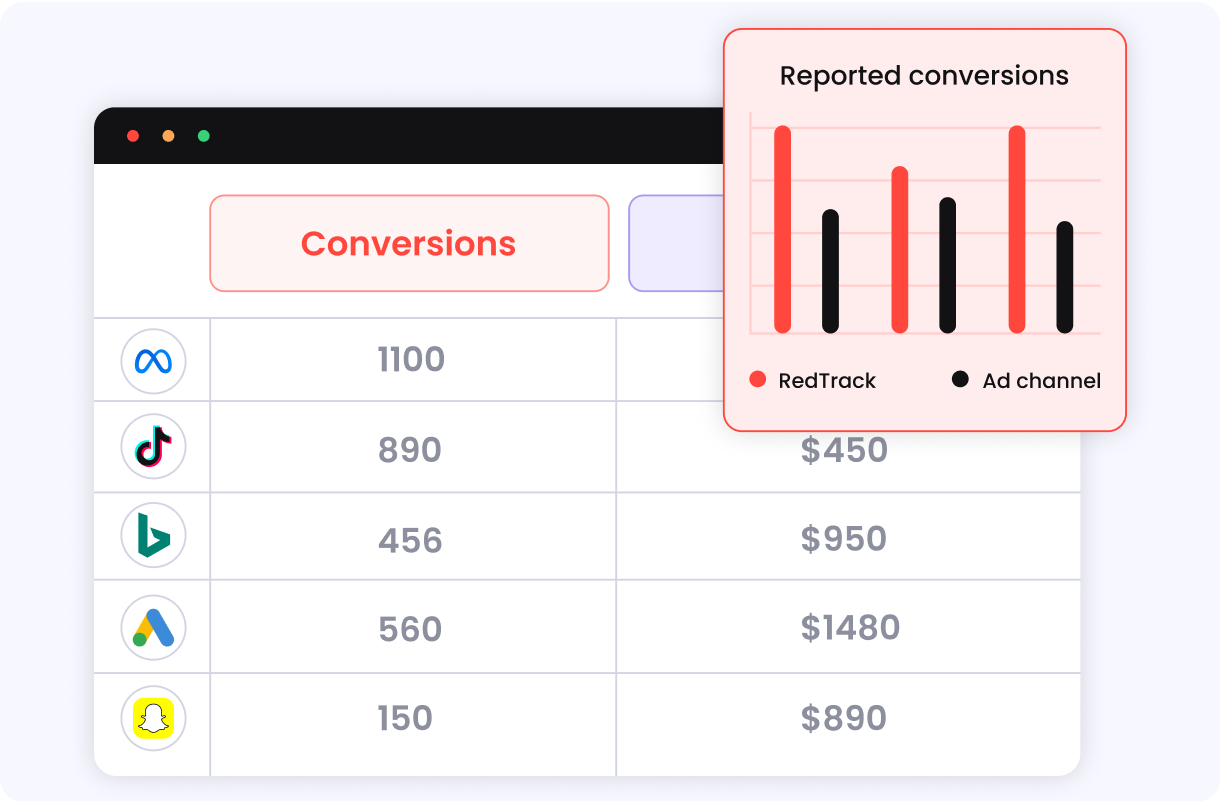The width and height of the screenshot is (1220, 801).
Task: Click the red RedTrack legend dot
Action: point(758,379)
